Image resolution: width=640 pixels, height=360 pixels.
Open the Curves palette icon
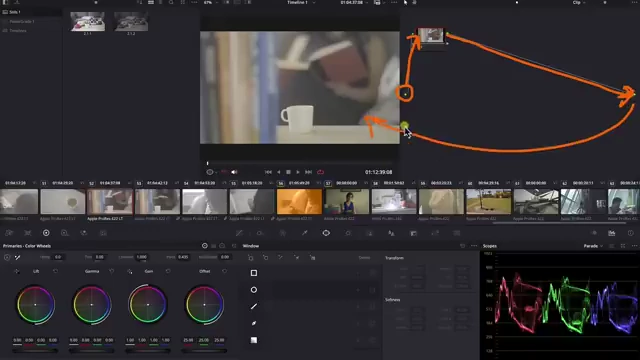click(x=240, y=233)
